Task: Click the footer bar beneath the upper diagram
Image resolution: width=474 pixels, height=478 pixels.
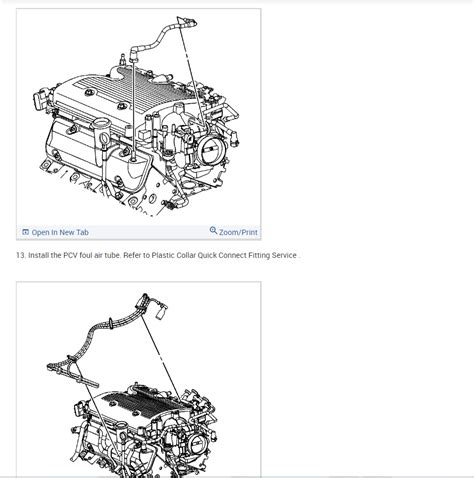Action: [x=139, y=232]
